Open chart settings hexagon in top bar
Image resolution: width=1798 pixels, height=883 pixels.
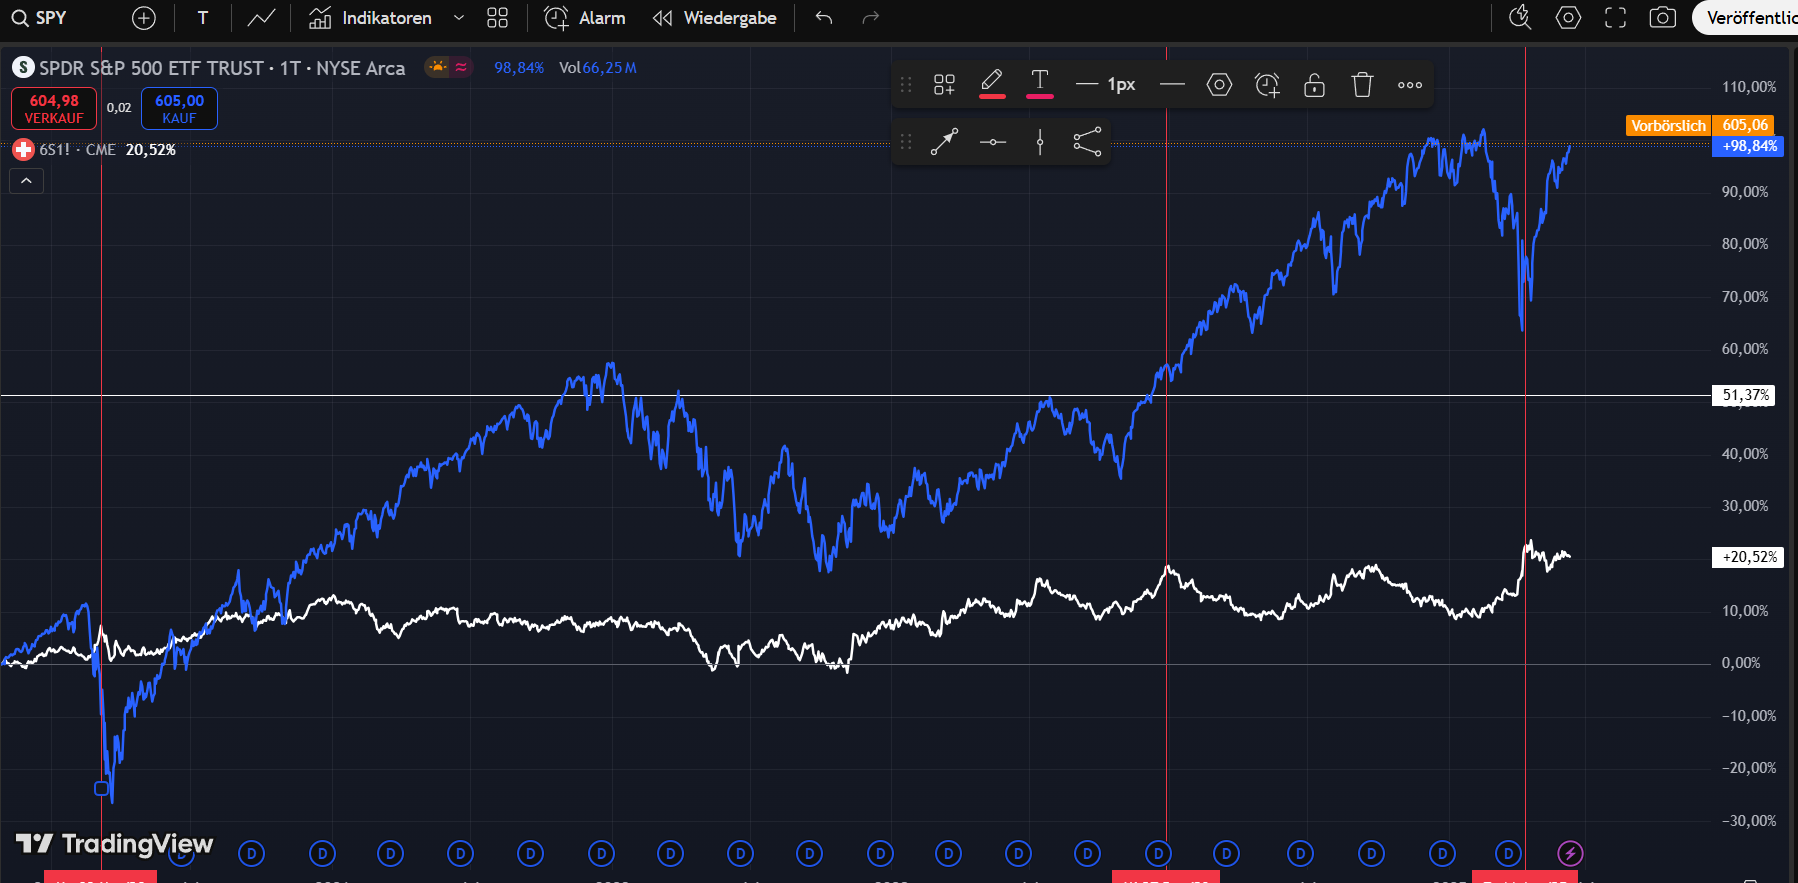(1568, 18)
